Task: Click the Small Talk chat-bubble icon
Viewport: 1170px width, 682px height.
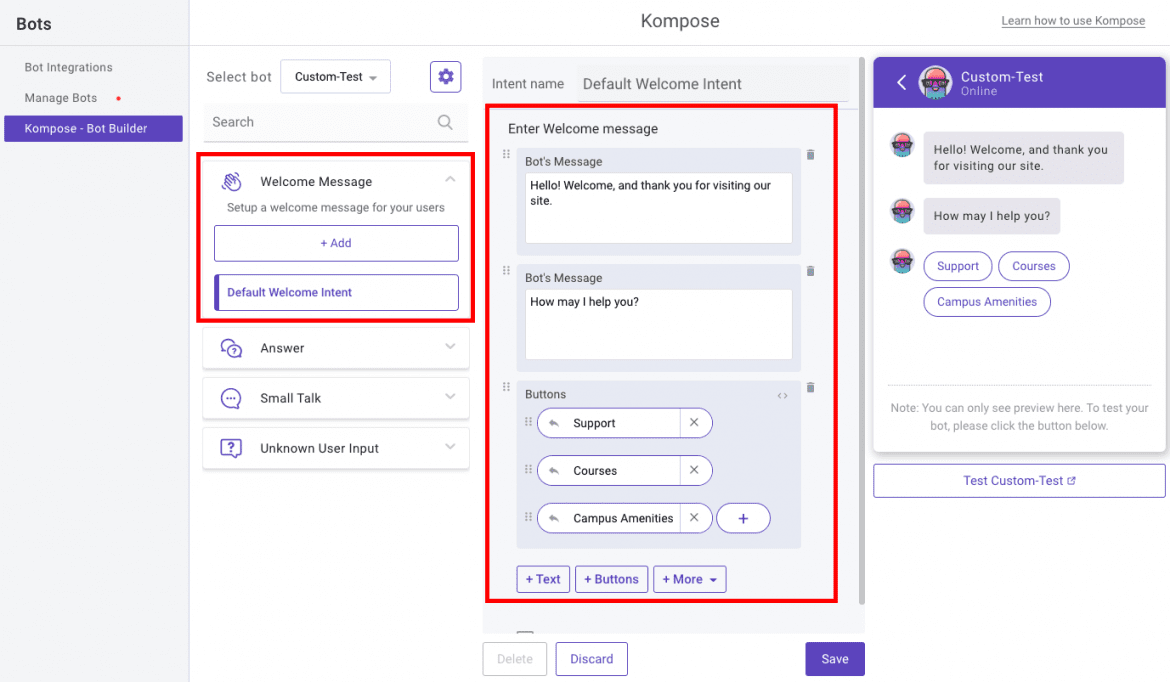Action: tap(231, 398)
